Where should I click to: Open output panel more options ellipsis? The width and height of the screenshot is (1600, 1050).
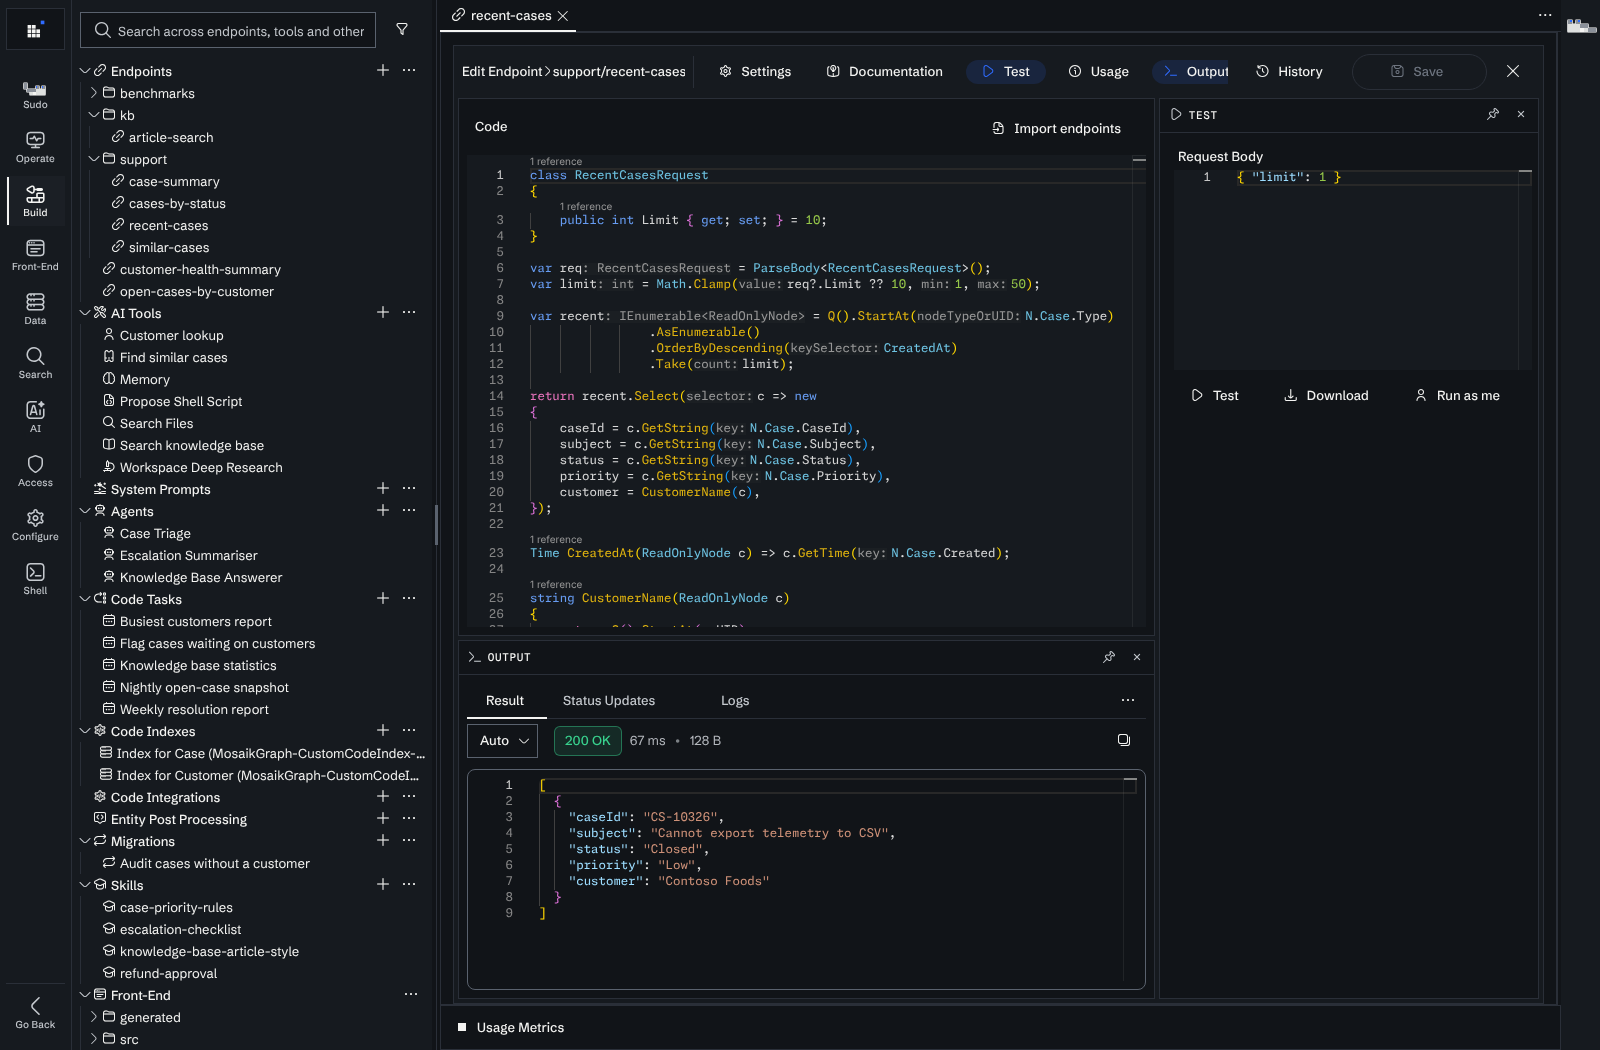(1128, 701)
